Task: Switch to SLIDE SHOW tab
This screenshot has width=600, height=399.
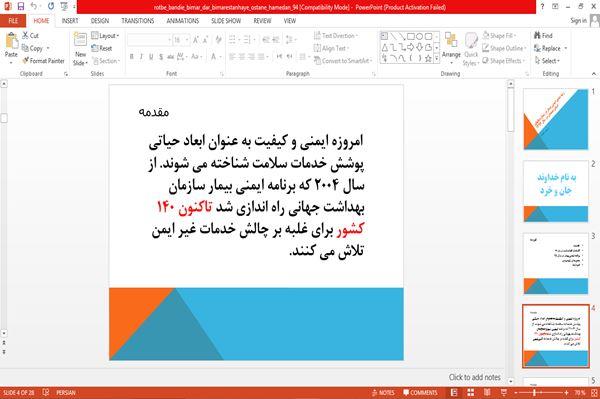Action: tap(226, 21)
